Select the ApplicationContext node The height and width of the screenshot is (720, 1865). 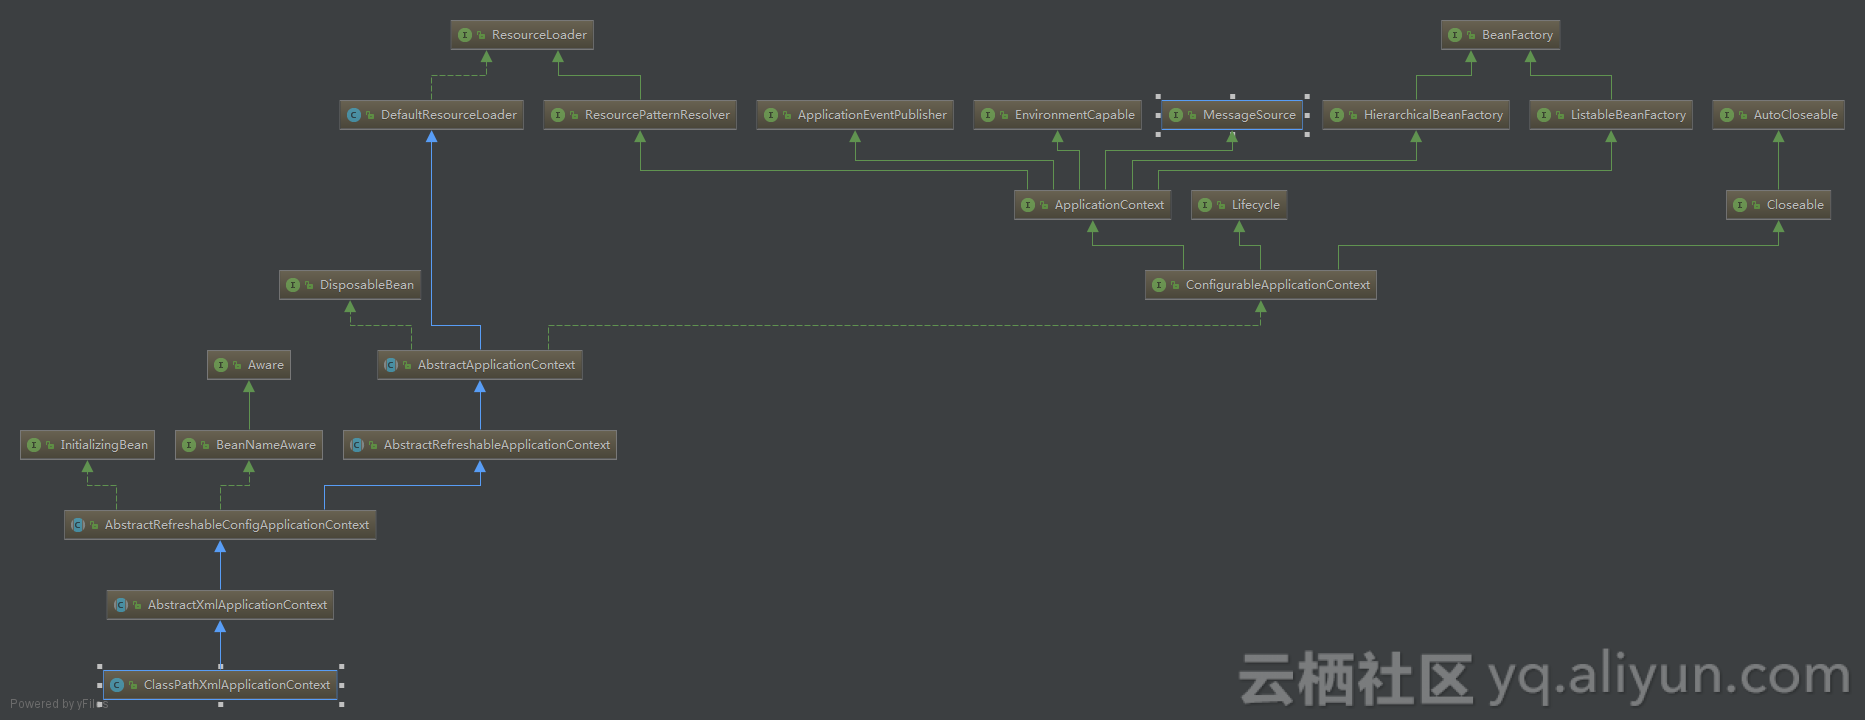[x=1092, y=205]
